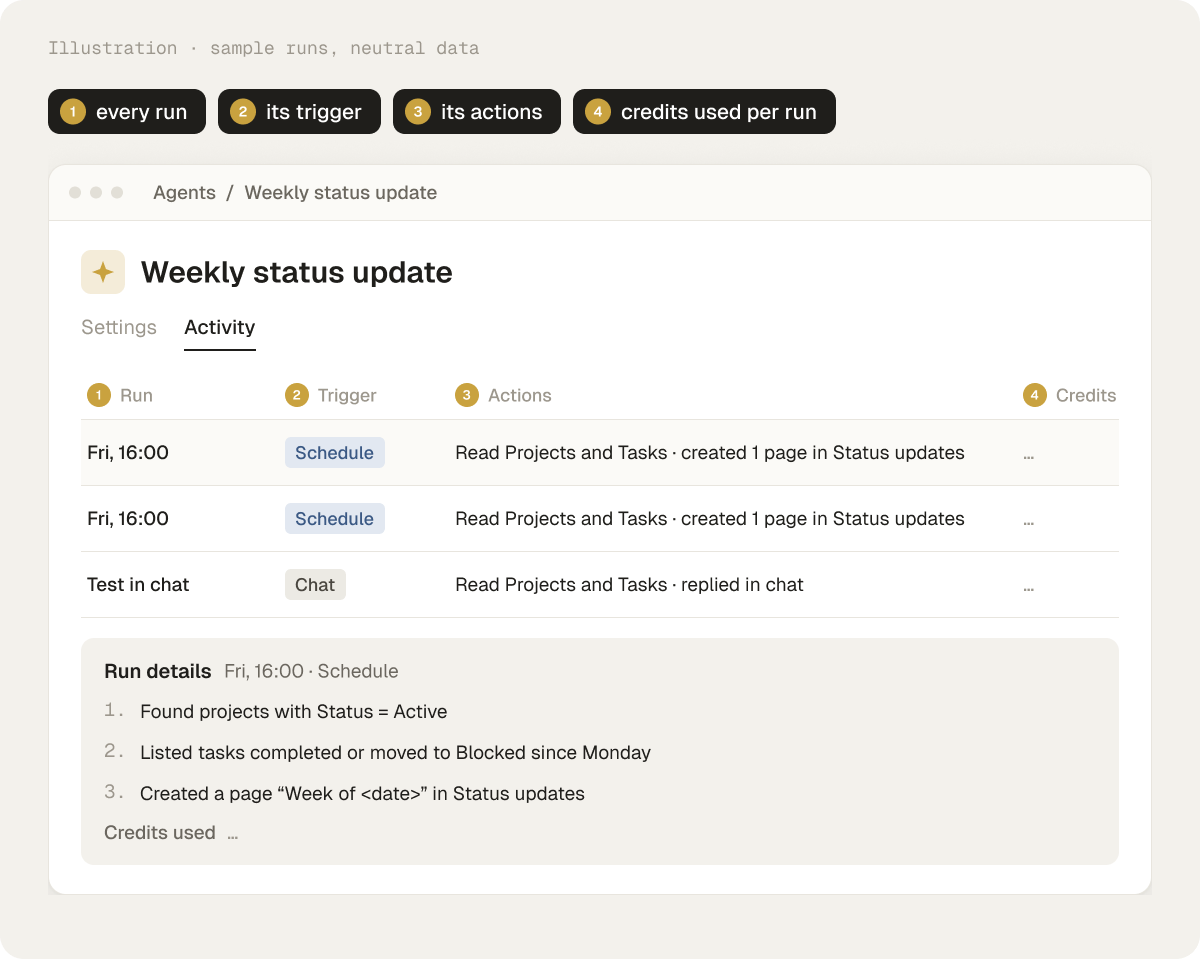Click the Weekly status update page title

point(297,272)
